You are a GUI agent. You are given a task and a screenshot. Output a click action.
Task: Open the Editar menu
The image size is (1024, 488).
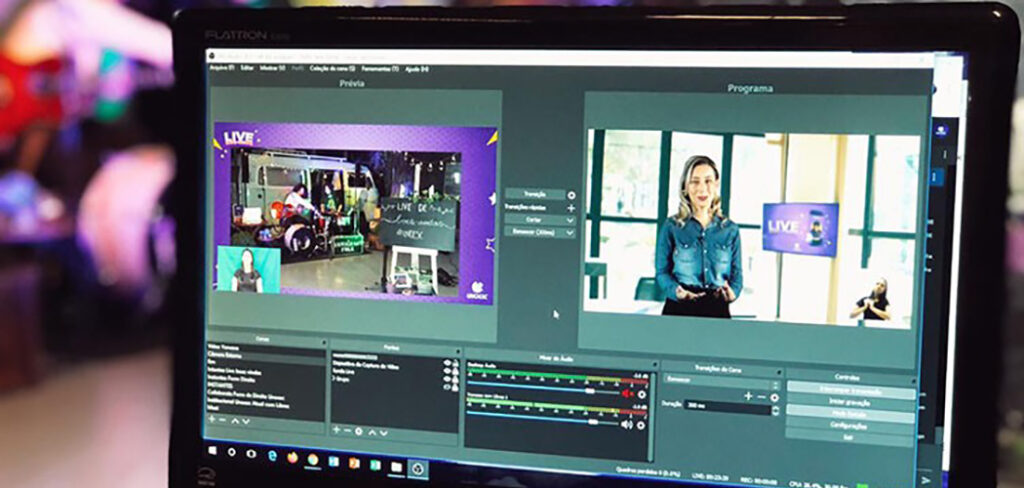pos(247,67)
